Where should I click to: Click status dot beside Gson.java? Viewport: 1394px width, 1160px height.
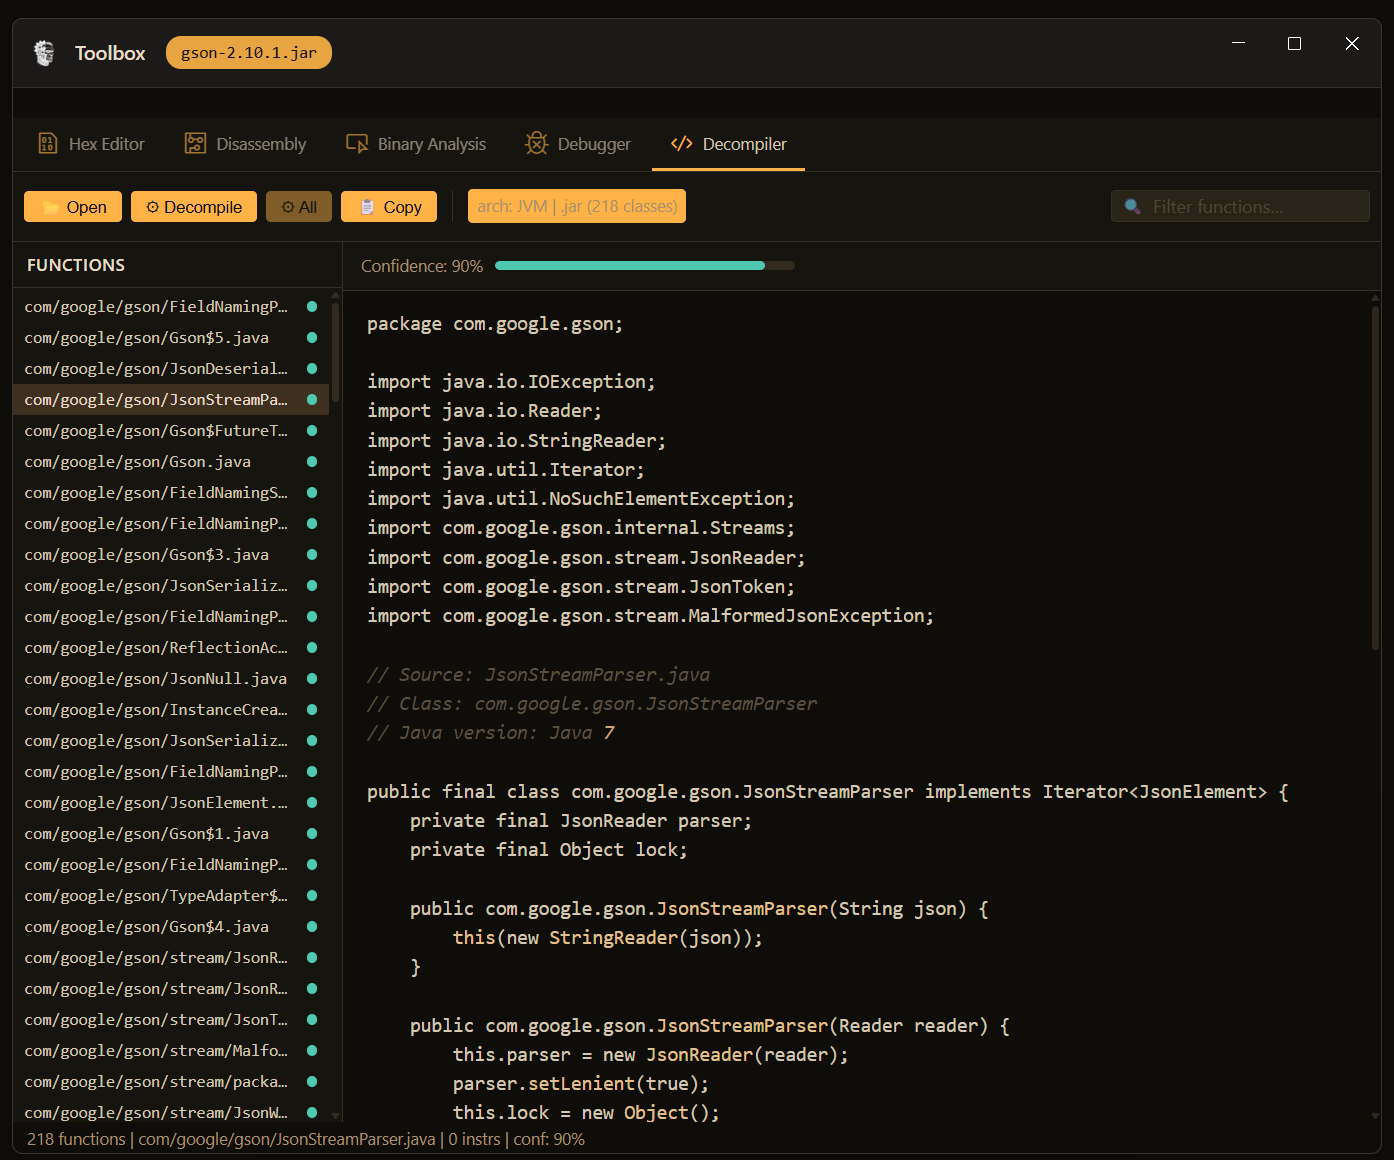(312, 462)
